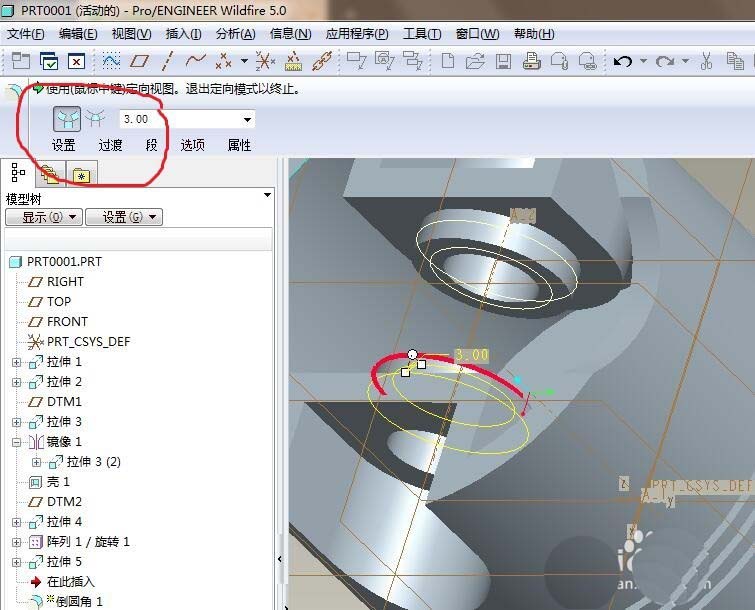Click the 模型树 header dropdown arrow

(x=267, y=195)
